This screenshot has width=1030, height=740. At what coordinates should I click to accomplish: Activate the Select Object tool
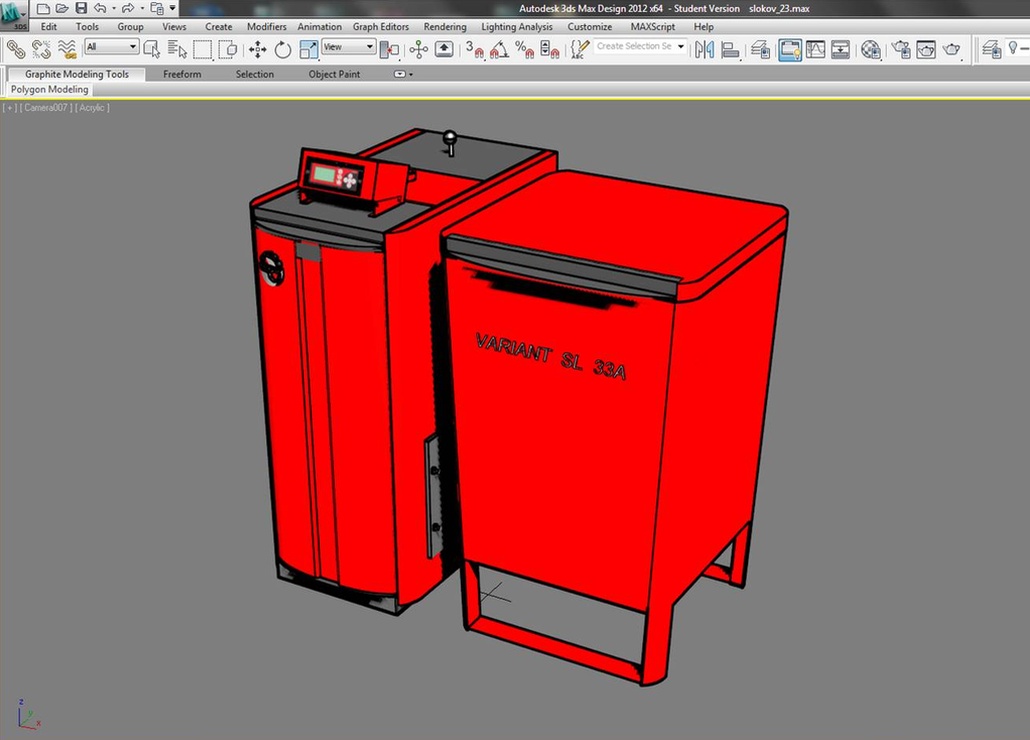[152, 49]
